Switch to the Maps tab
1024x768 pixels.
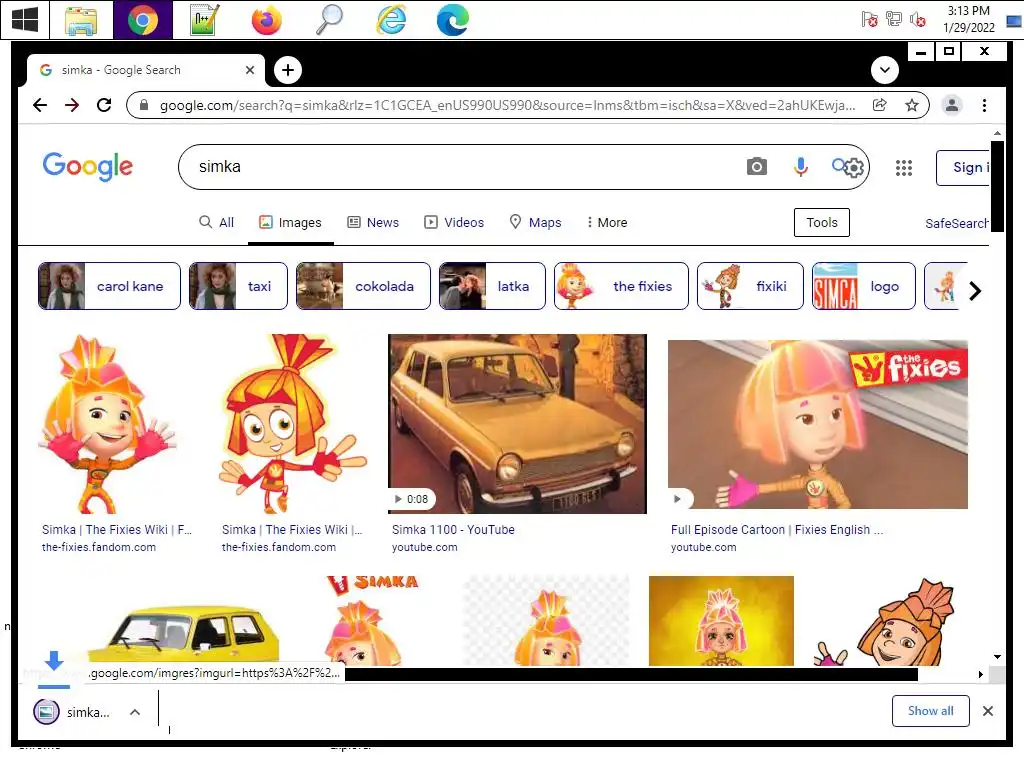[x=536, y=223]
